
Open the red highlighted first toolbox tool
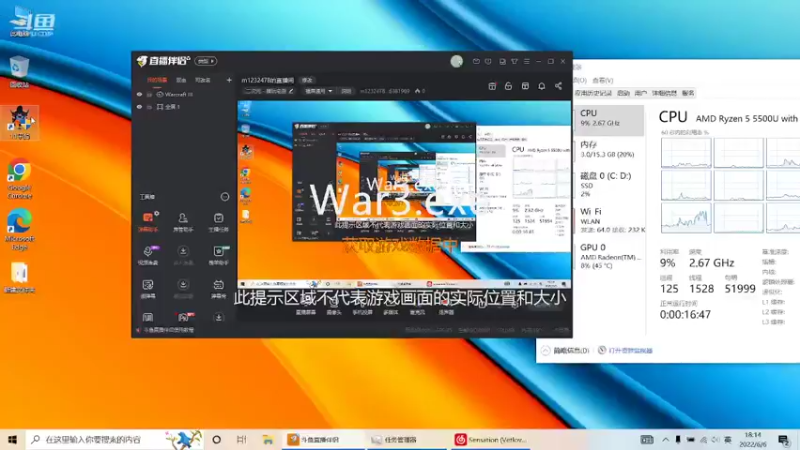(148, 222)
